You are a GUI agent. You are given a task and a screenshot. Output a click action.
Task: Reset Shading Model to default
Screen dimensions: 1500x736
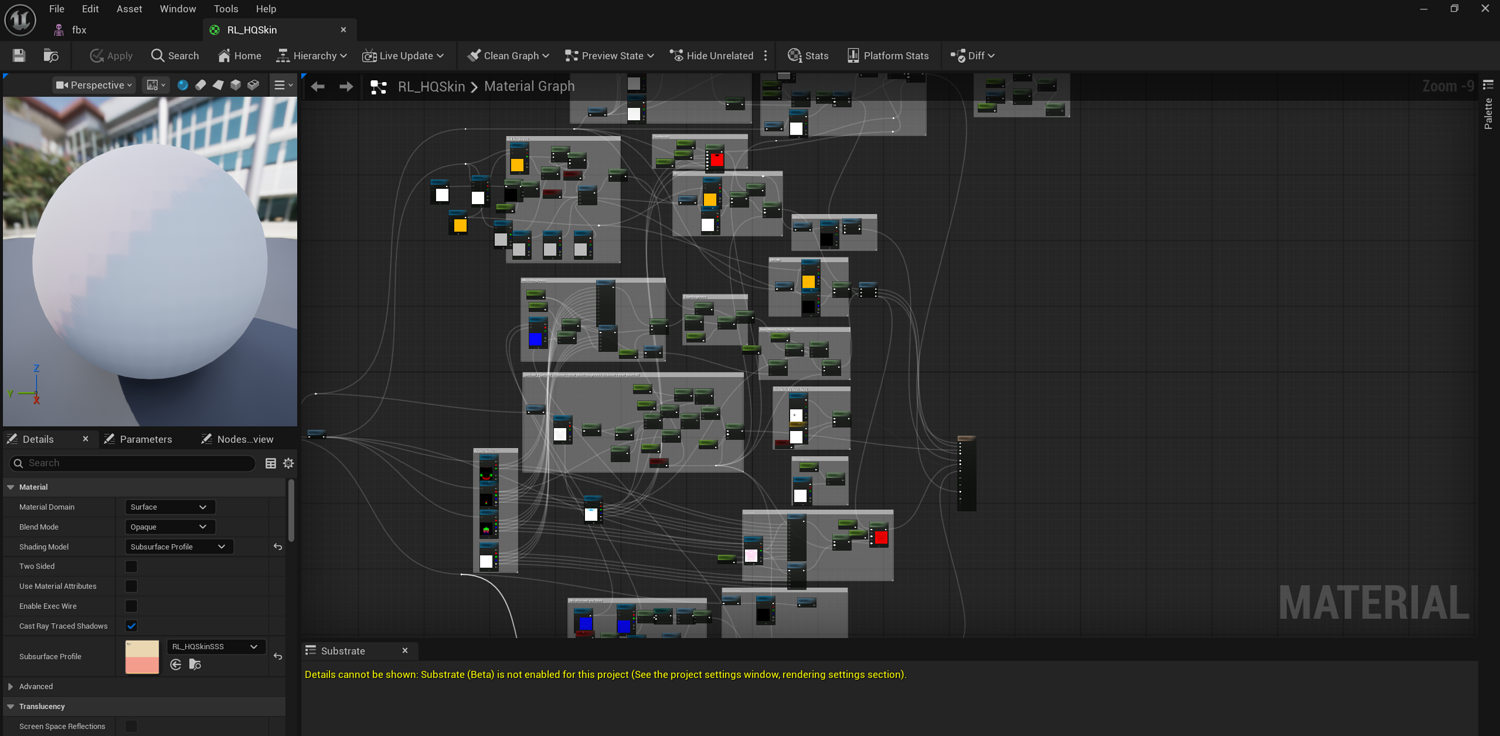(x=278, y=547)
